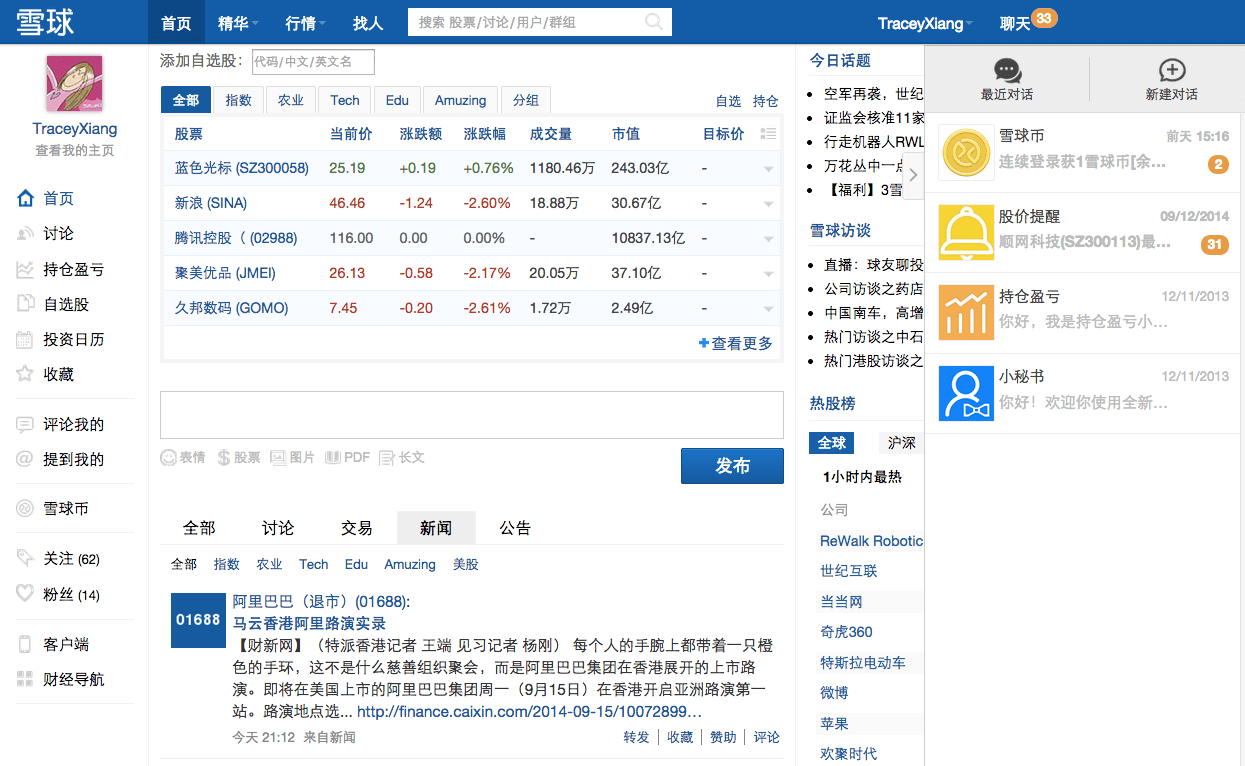Viewport: 1245px width, 766px height.
Task: Click 查看更多 under stock table
Action: 736,343
